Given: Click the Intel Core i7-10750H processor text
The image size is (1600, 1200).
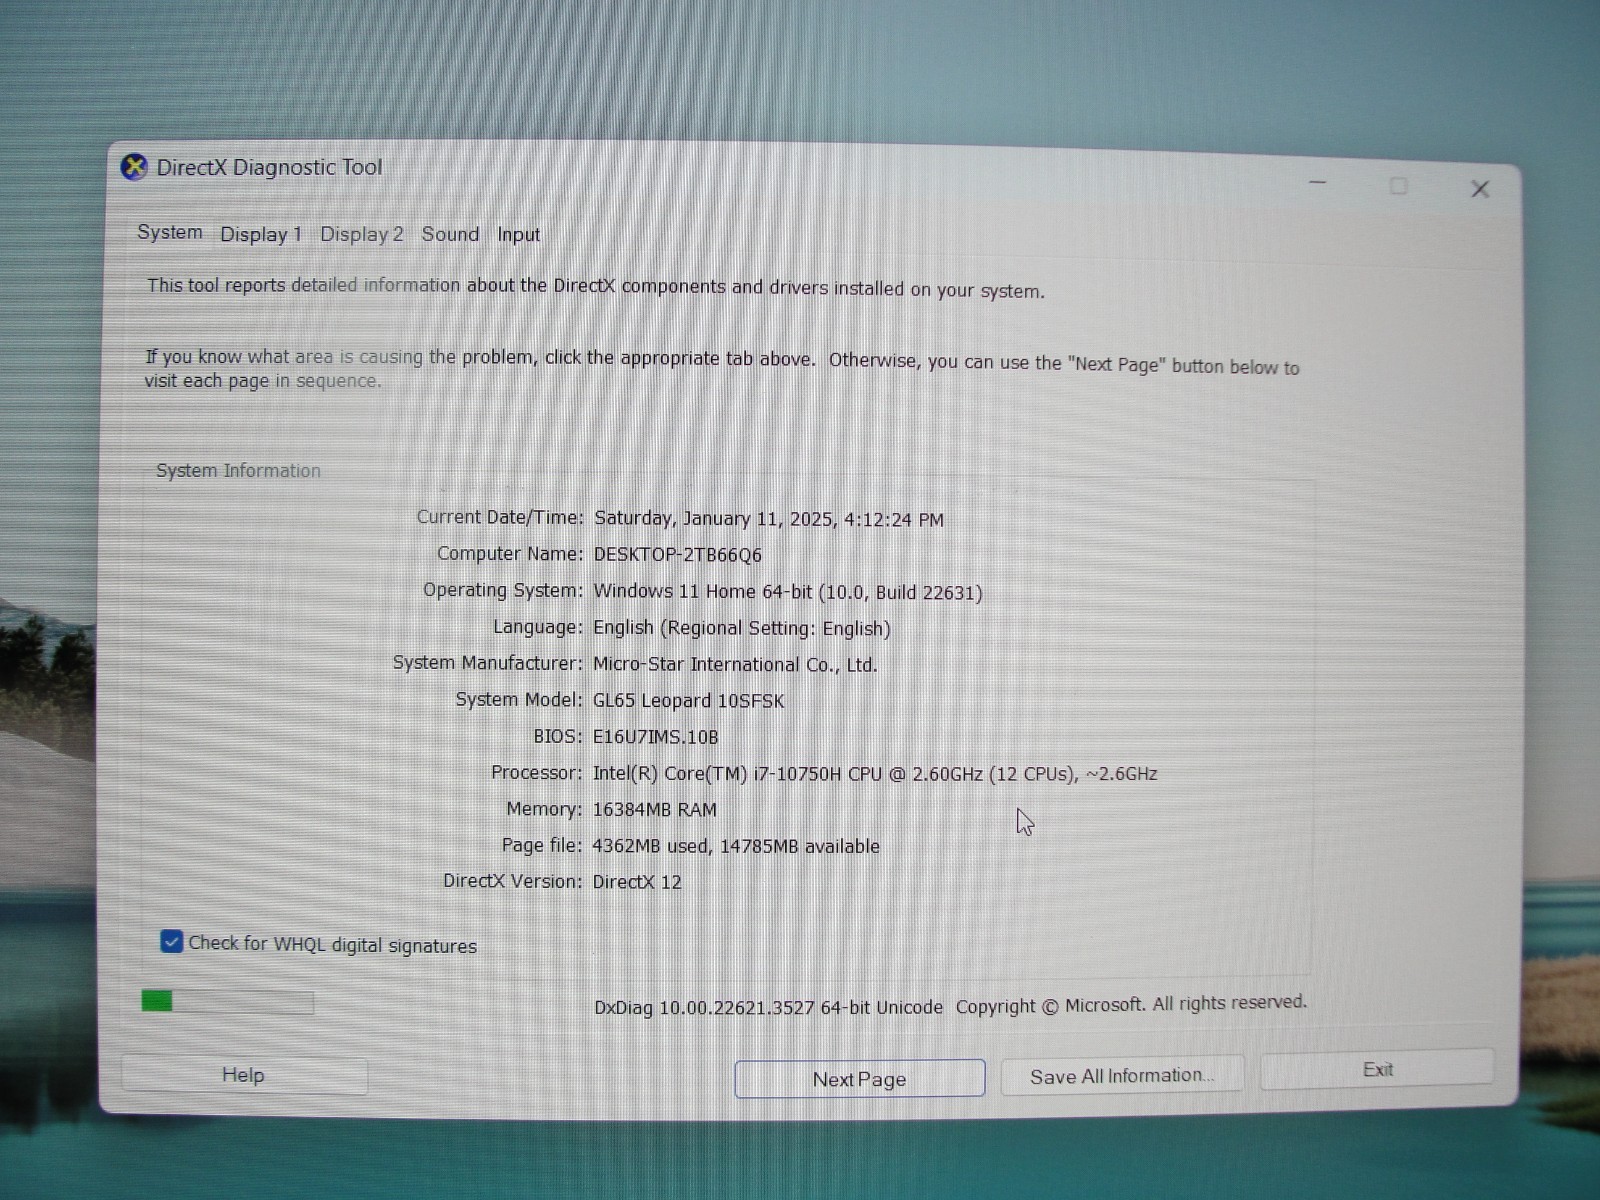Looking at the screenshot, I should tap(875, 774).
